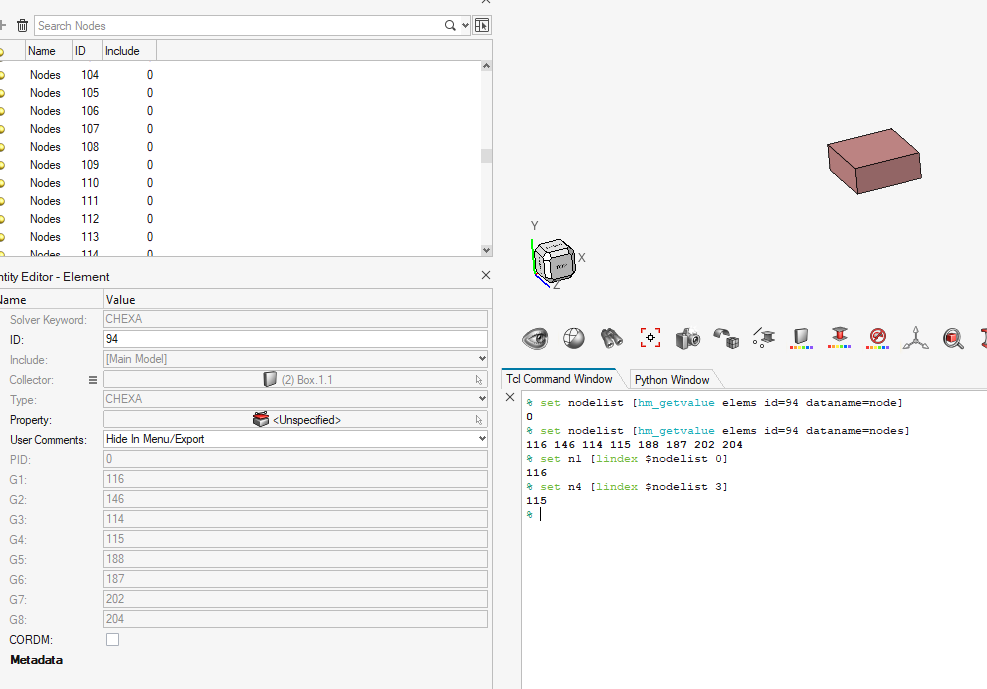Click the G4 field with value 115
The width and height of the screenshot is (987, 689).
pyautogui.click(x=295, y=539)
